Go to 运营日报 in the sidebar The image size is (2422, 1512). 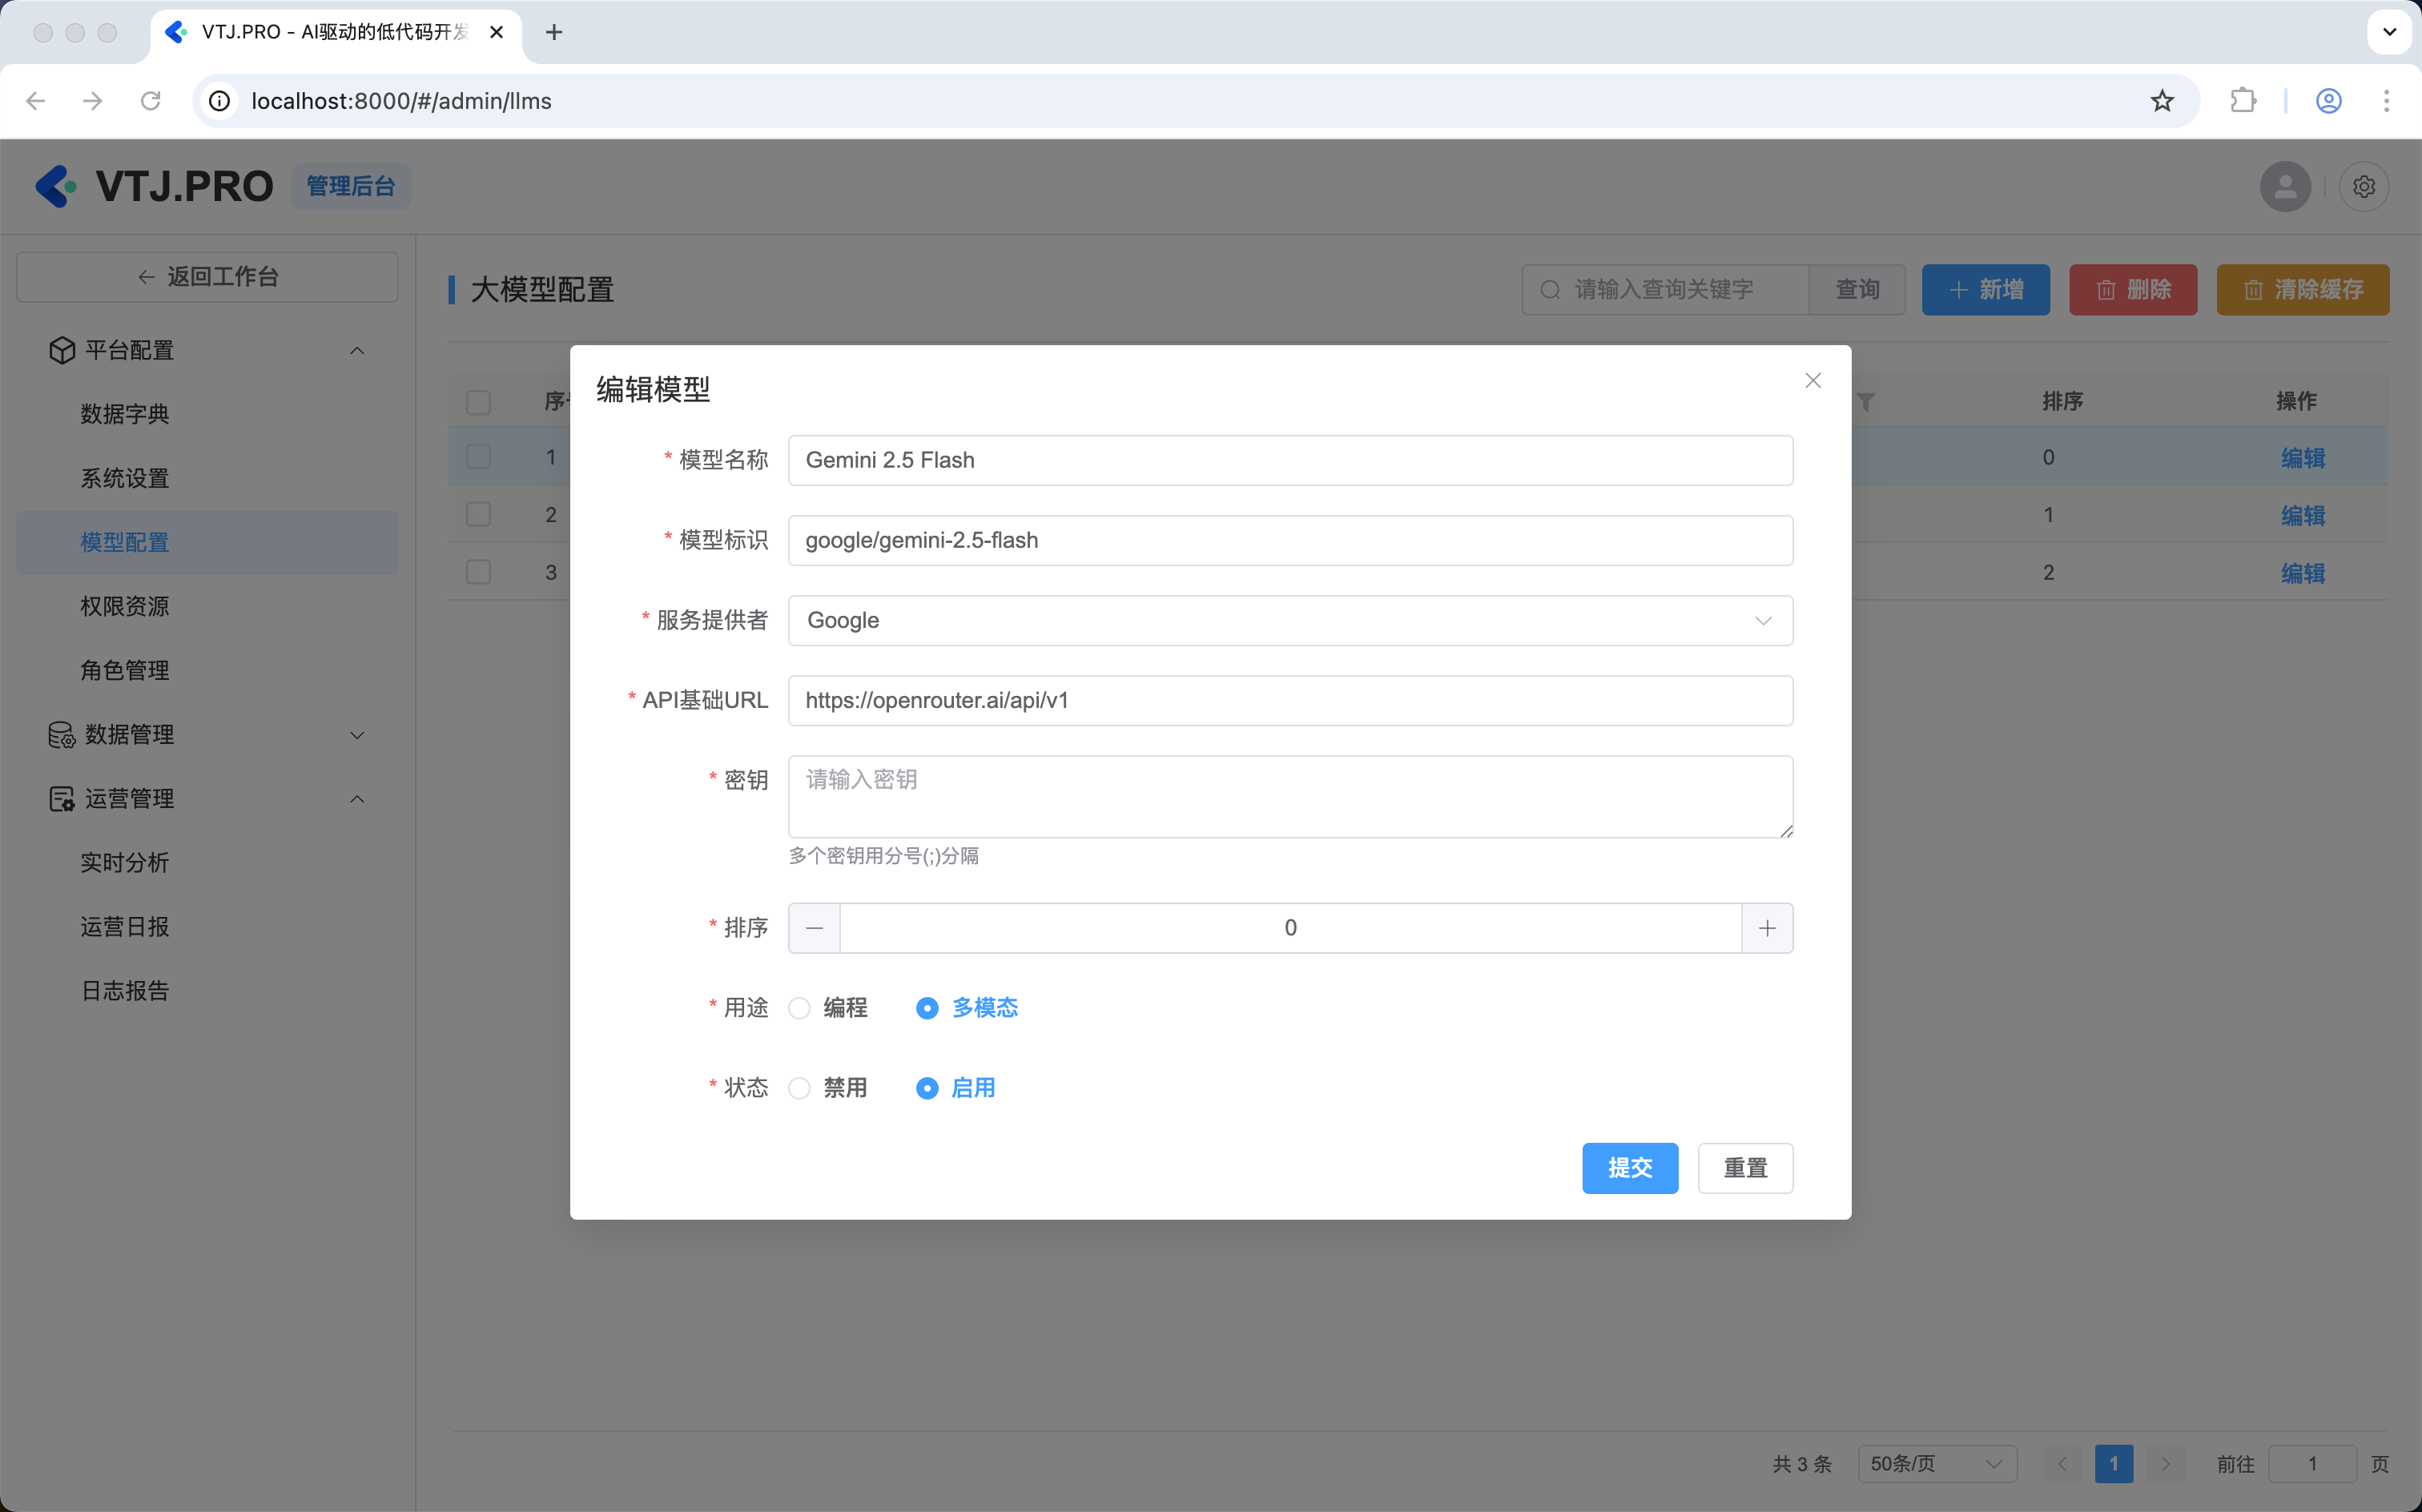coord(125,927)
